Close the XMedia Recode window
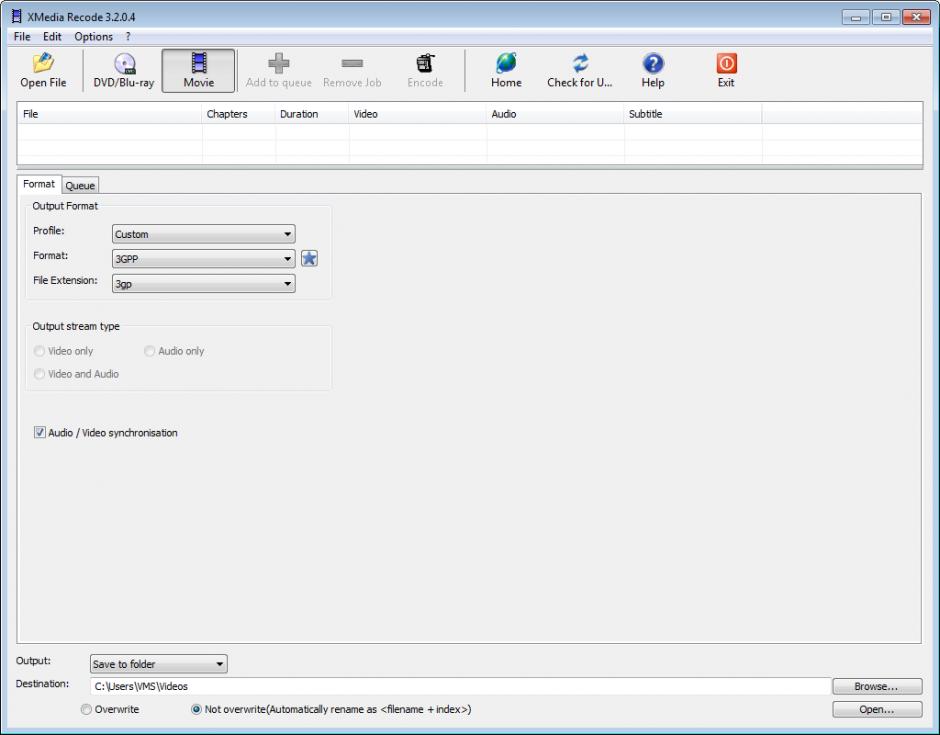 click(x=916, y=17)
